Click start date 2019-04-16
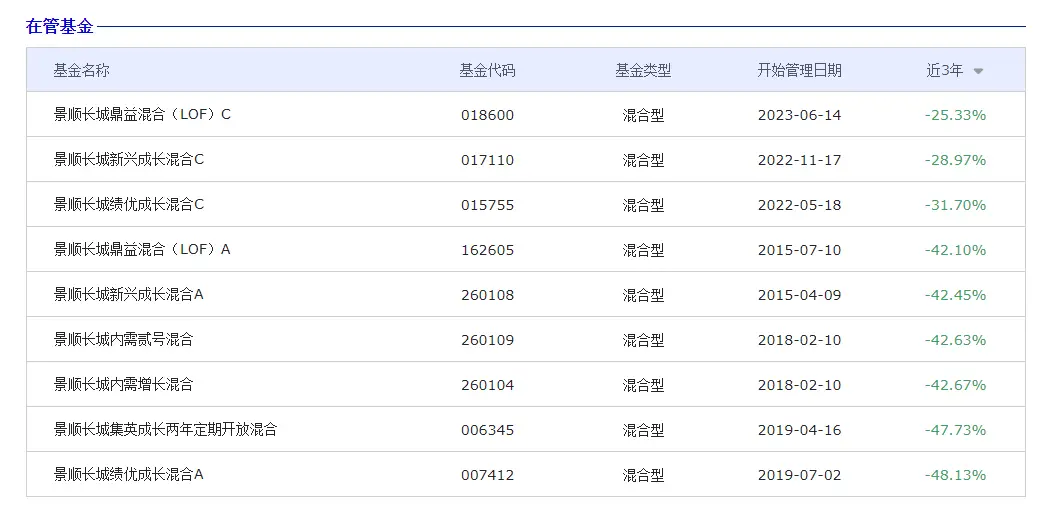The image size is (1050, 512). (x=800, y=430)
